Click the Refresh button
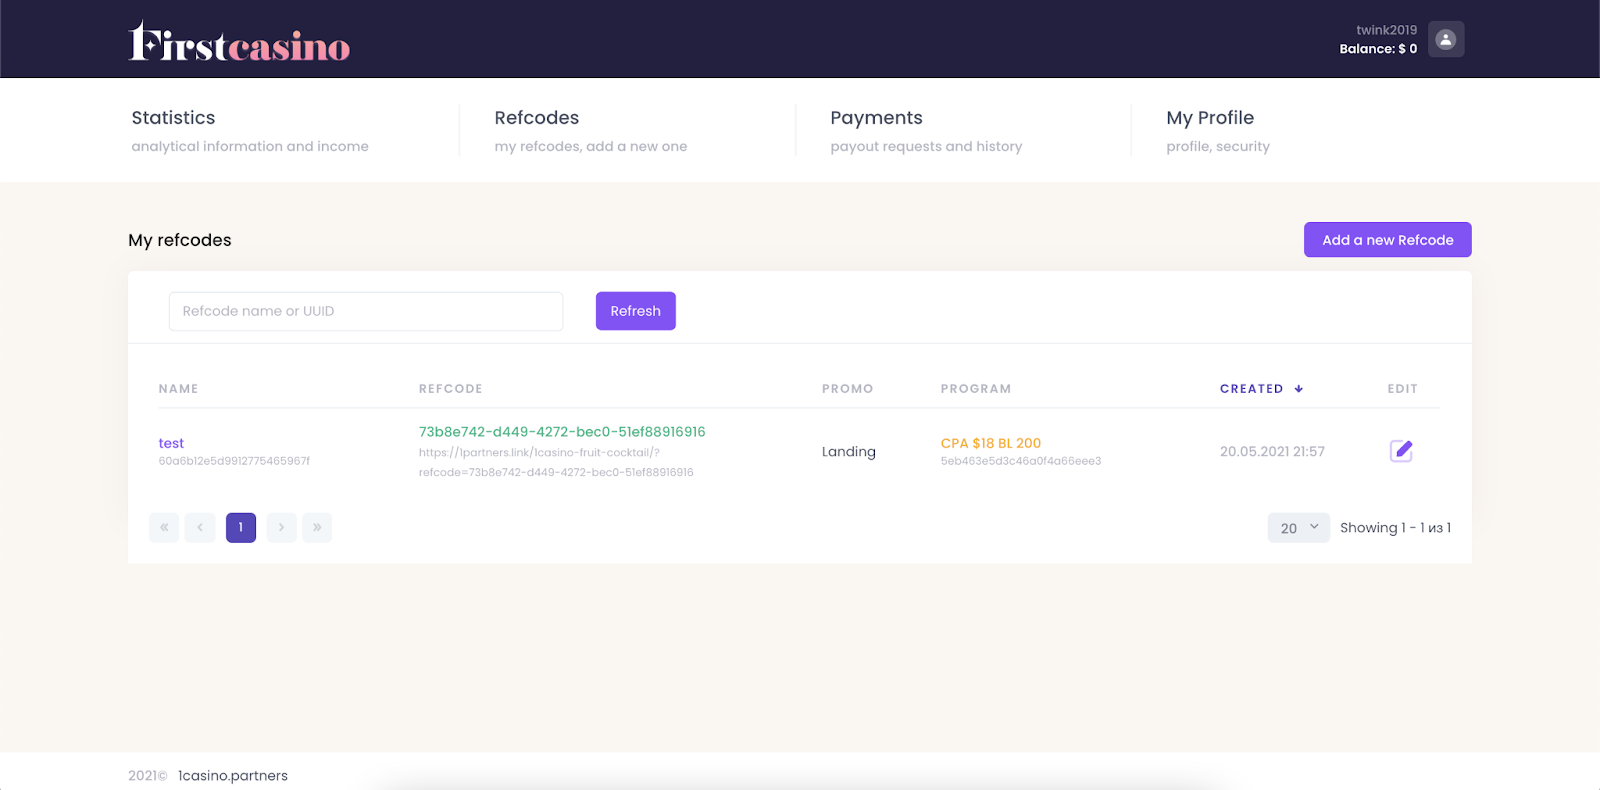Screen dimensions: 1600x790 635,311
